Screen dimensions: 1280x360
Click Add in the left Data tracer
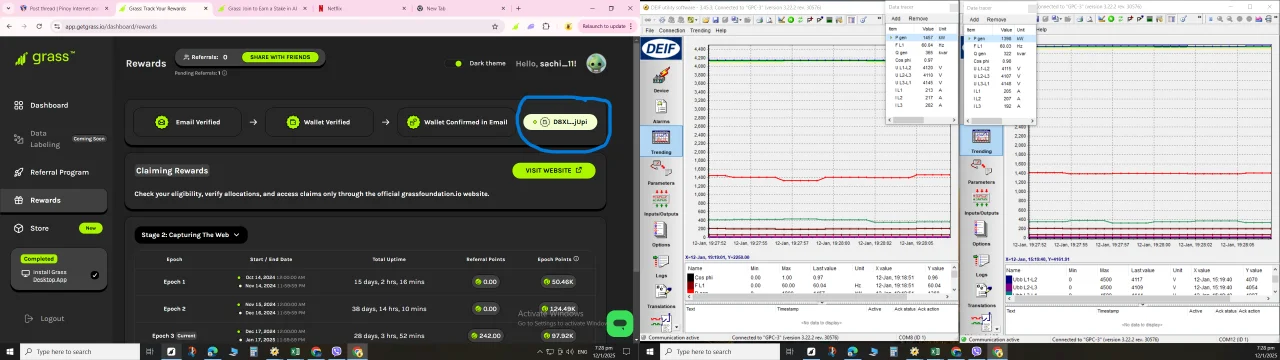tap(896, 19)
